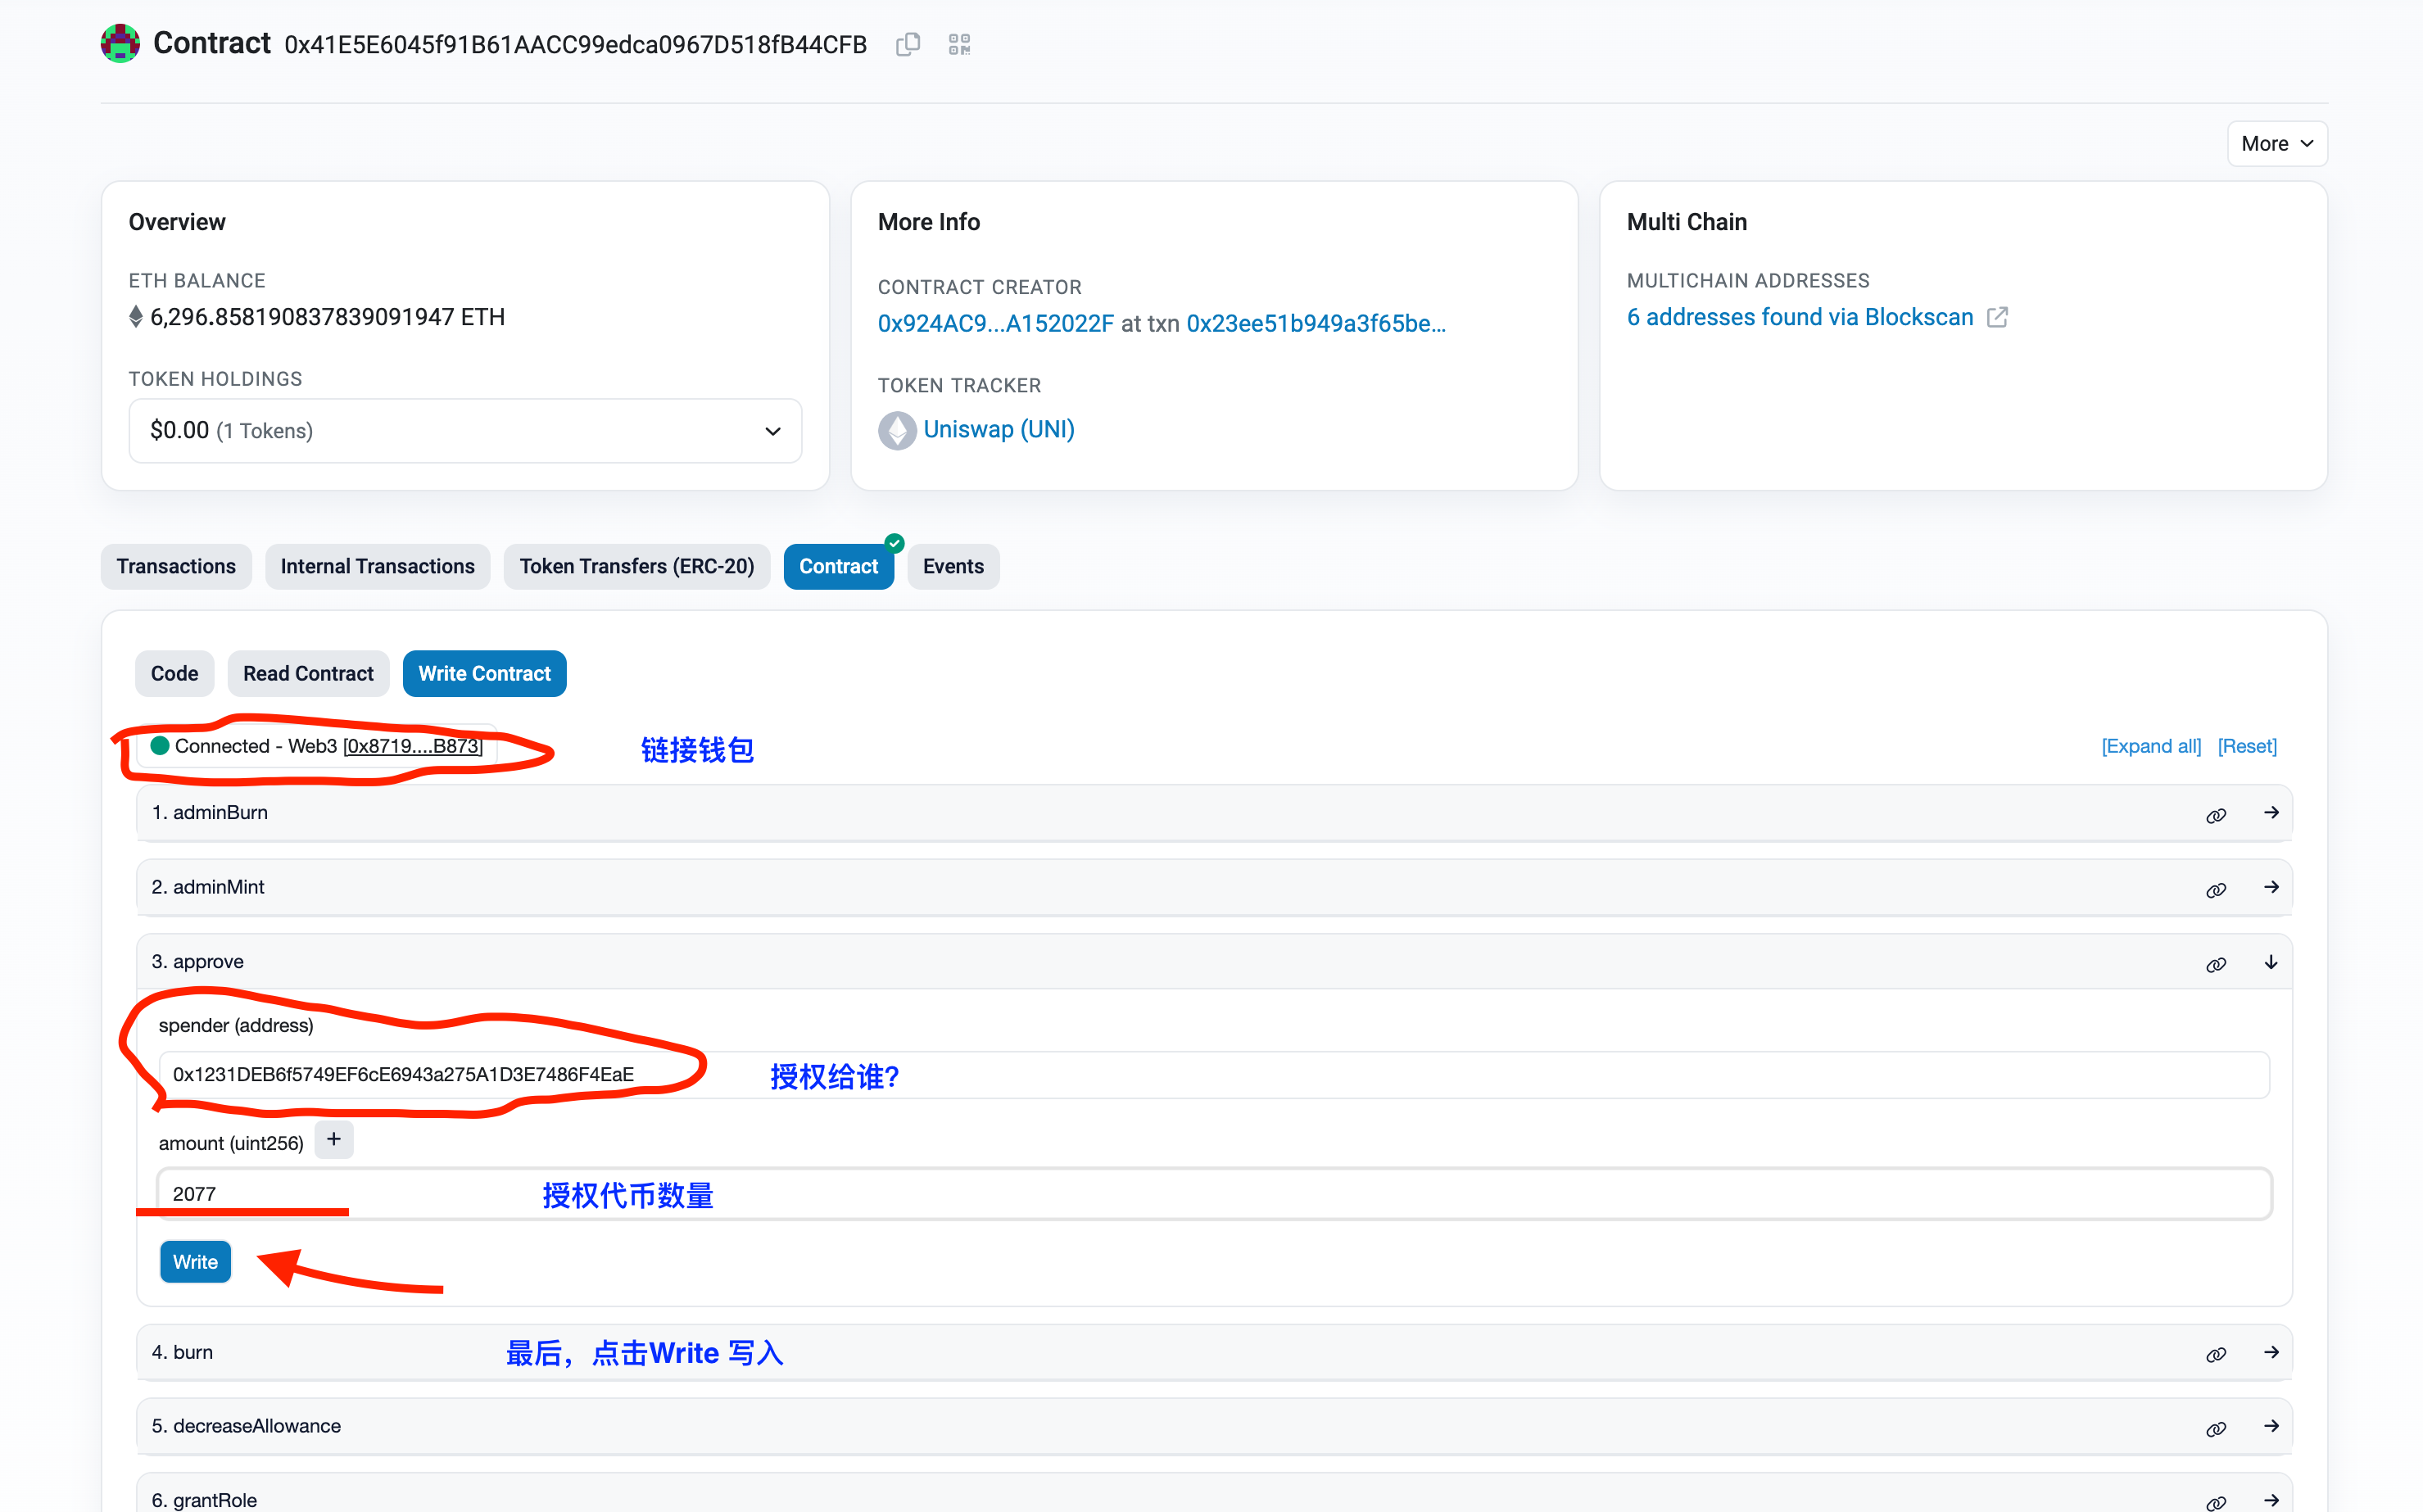
Task: Expand the adminBurn method arrow
Action: tap(2271, 812)
